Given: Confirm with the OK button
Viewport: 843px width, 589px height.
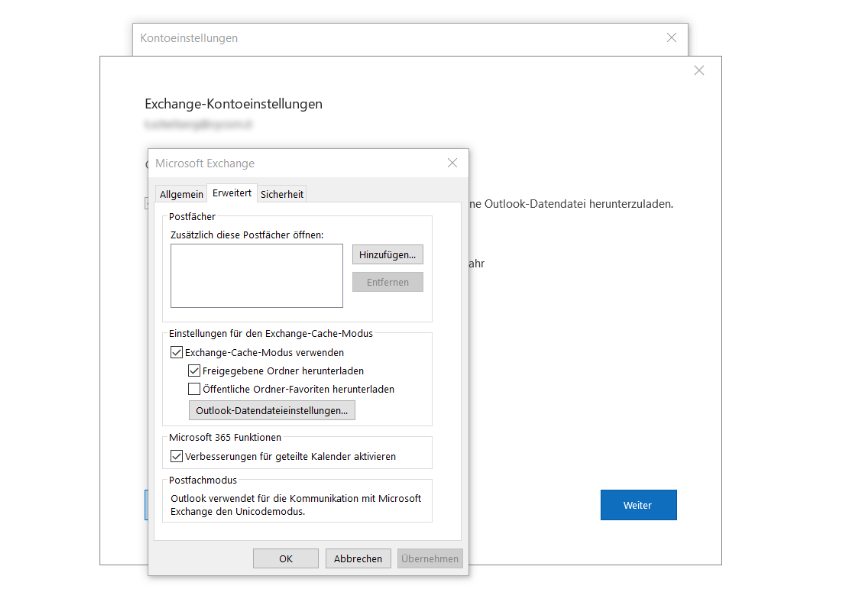Looking at the screenshot, I should coord(286,558).
